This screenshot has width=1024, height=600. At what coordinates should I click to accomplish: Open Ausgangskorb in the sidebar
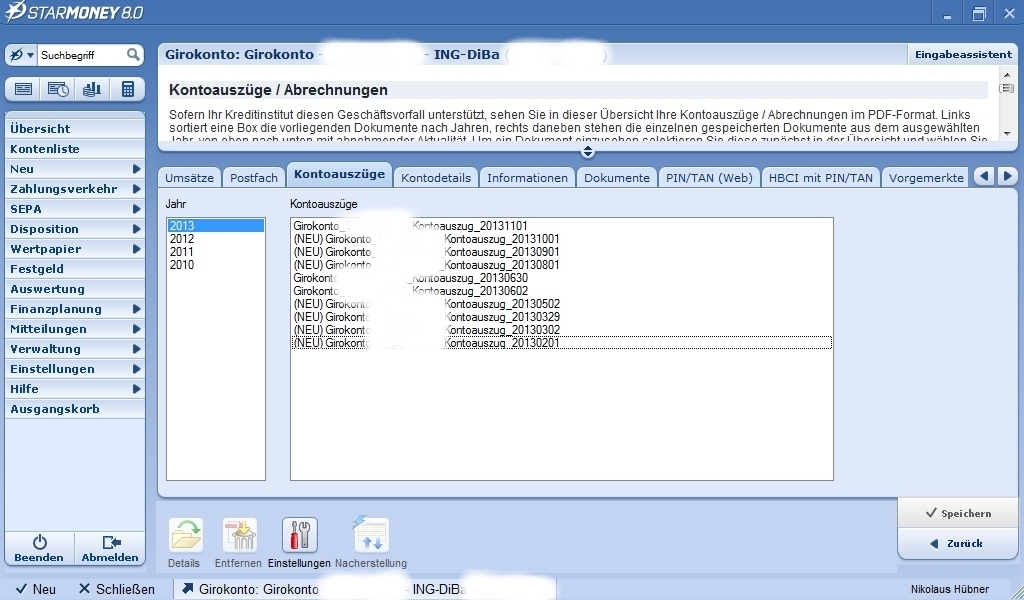(74, 409)
